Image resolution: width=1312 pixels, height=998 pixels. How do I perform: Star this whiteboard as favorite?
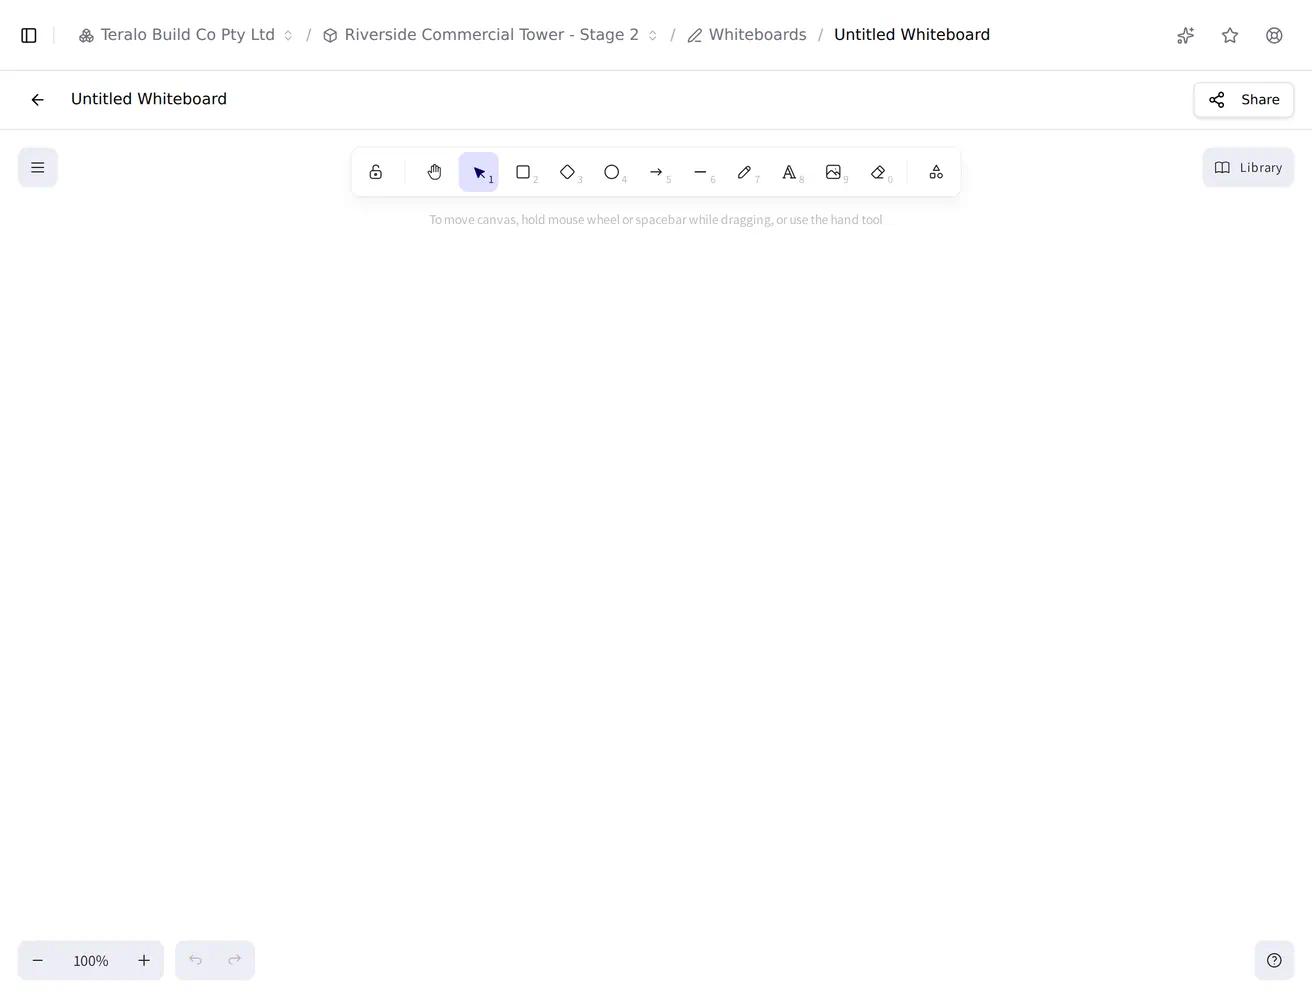point(1230,35)
